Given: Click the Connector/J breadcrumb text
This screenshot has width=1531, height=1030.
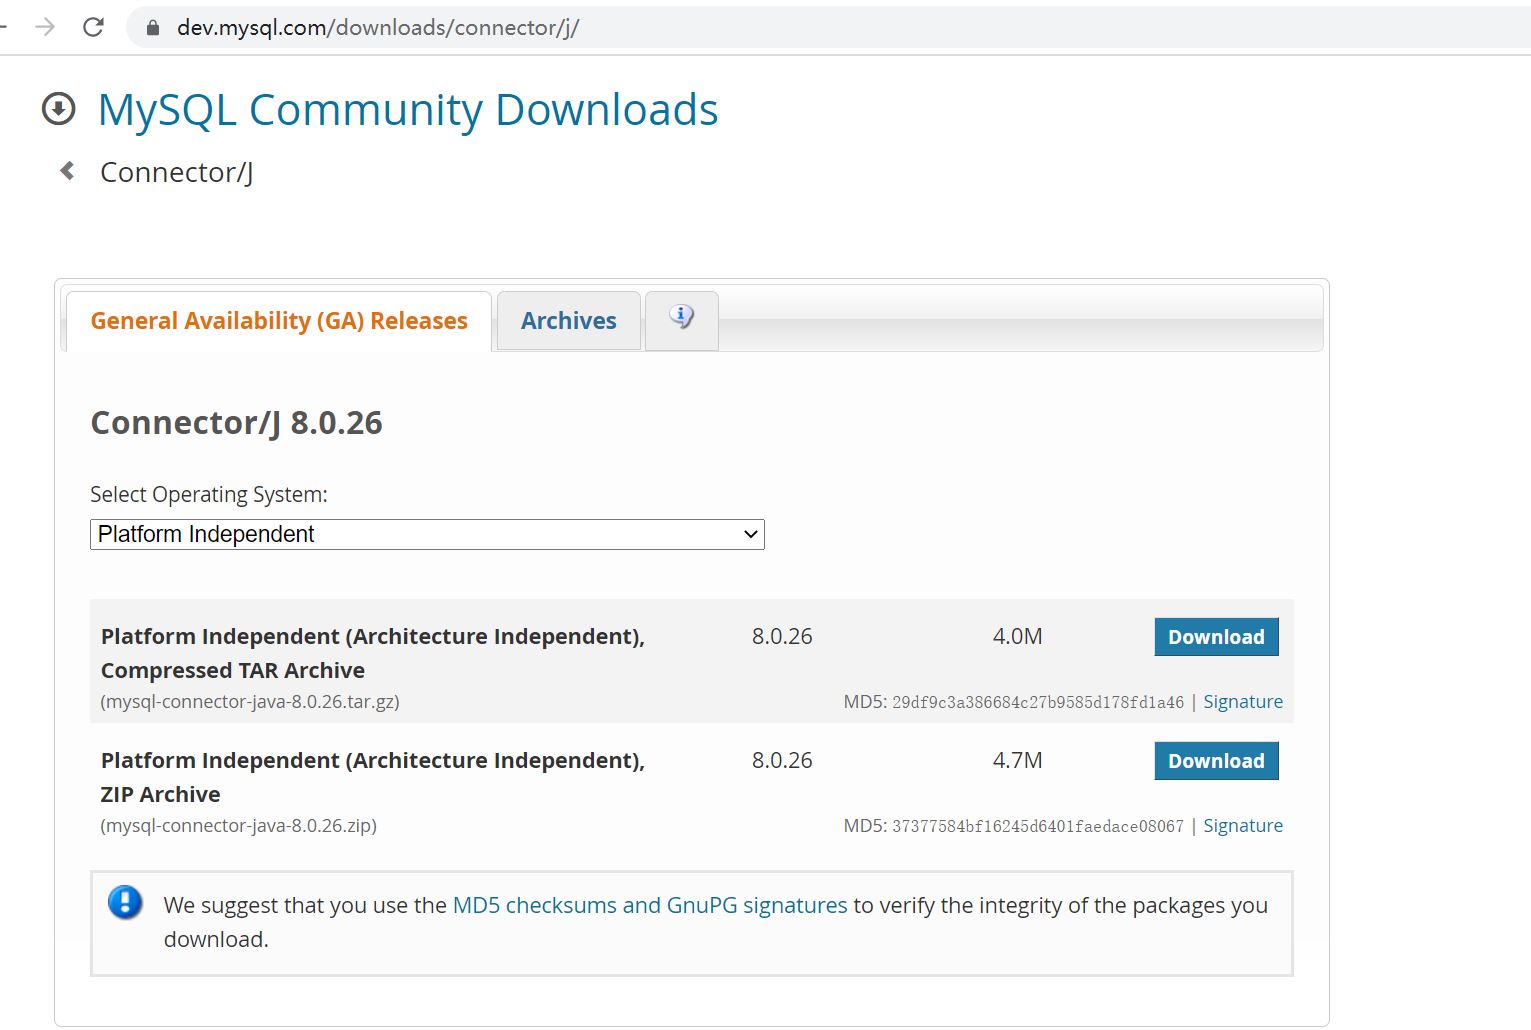Looking at the screenshot, I should click(x=177, y=173).
